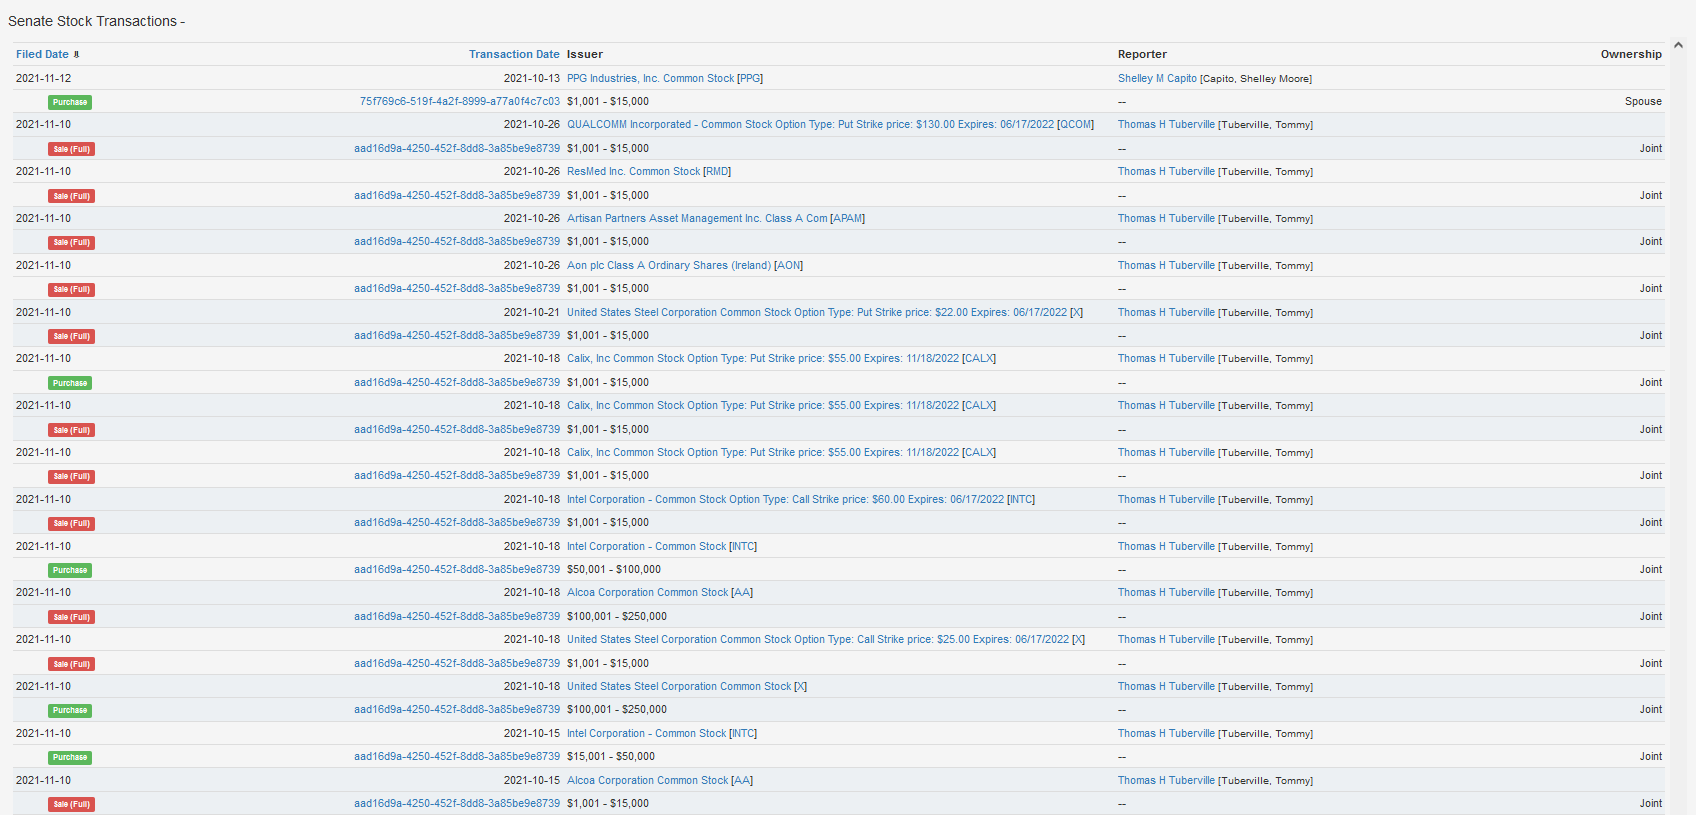Click Purchase badge with $15,001 - $50,000 amount
1696x815 pixels.
[x=70, y=757]
